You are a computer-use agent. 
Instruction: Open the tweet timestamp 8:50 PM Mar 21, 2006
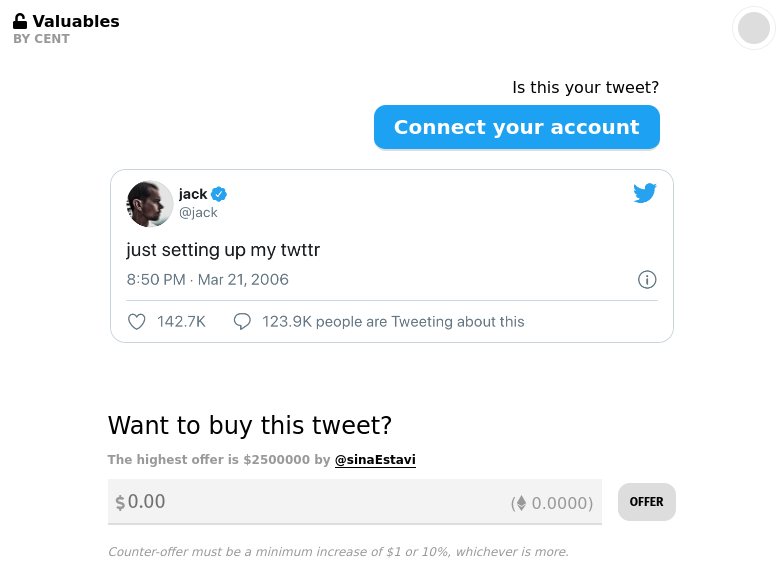(x=207, y=280)
